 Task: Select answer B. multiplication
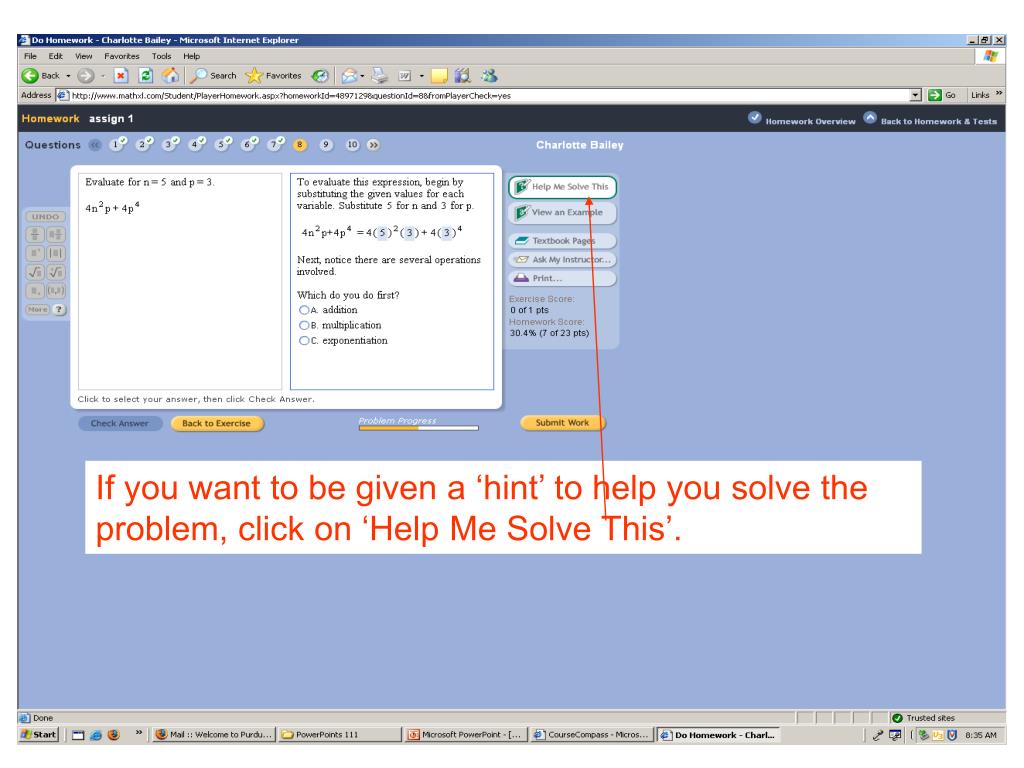[304, 325]
